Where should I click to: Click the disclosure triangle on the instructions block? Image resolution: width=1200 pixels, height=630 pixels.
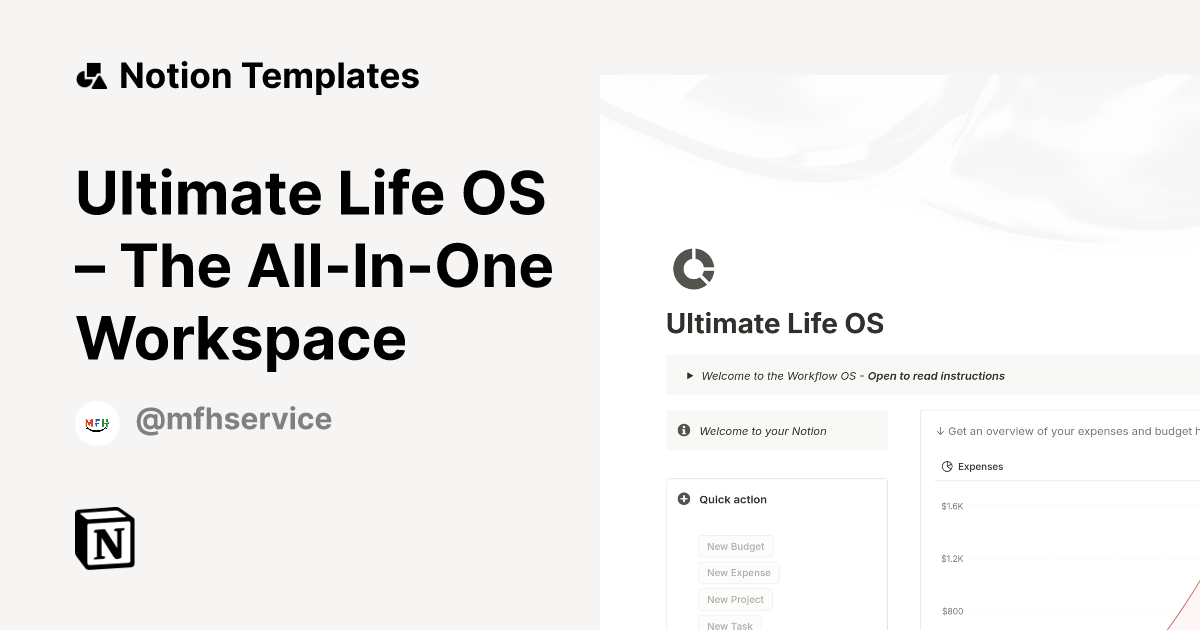689,375
